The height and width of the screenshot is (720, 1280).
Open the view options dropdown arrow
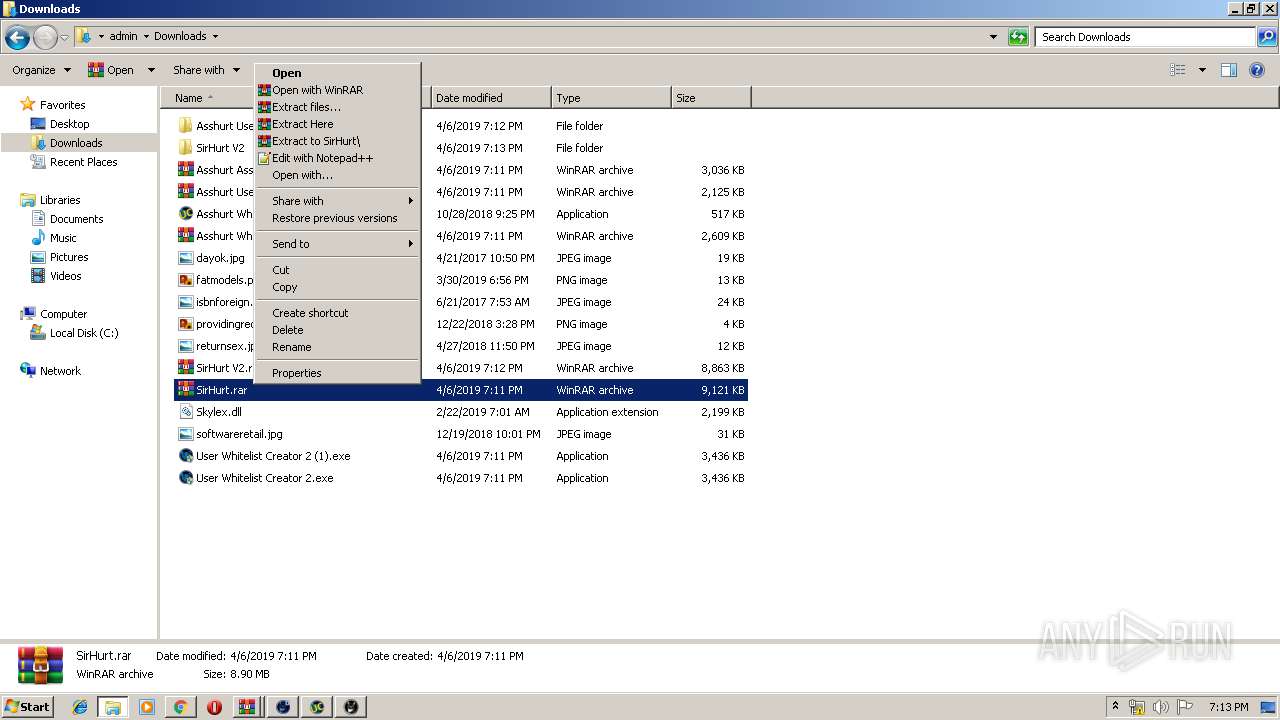point(1202,70)
